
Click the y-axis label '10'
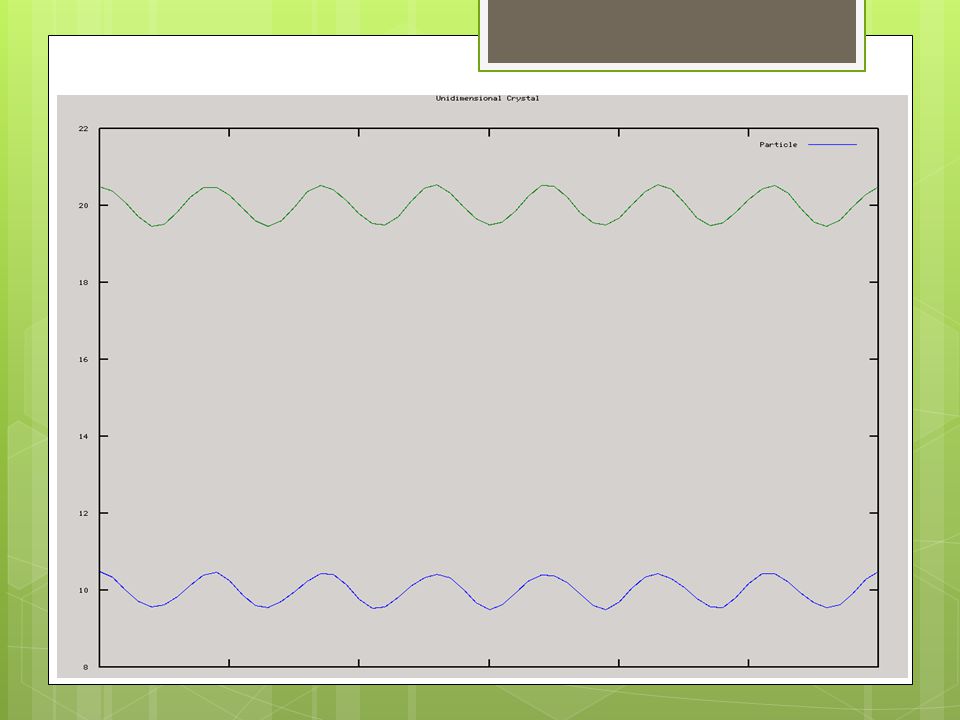83,590
